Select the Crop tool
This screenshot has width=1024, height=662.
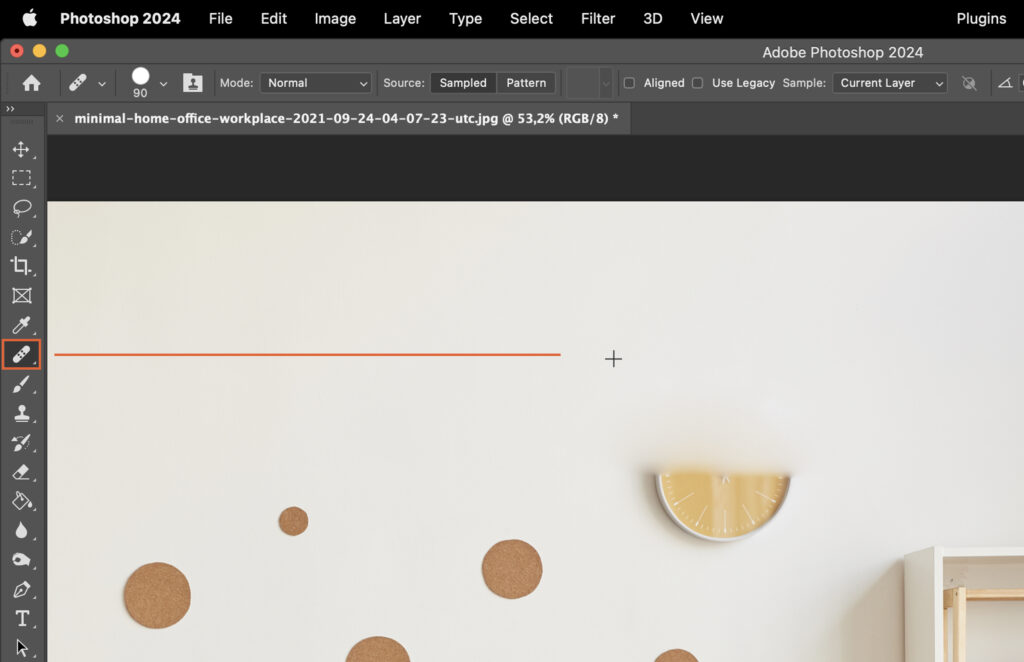[22, 267]
